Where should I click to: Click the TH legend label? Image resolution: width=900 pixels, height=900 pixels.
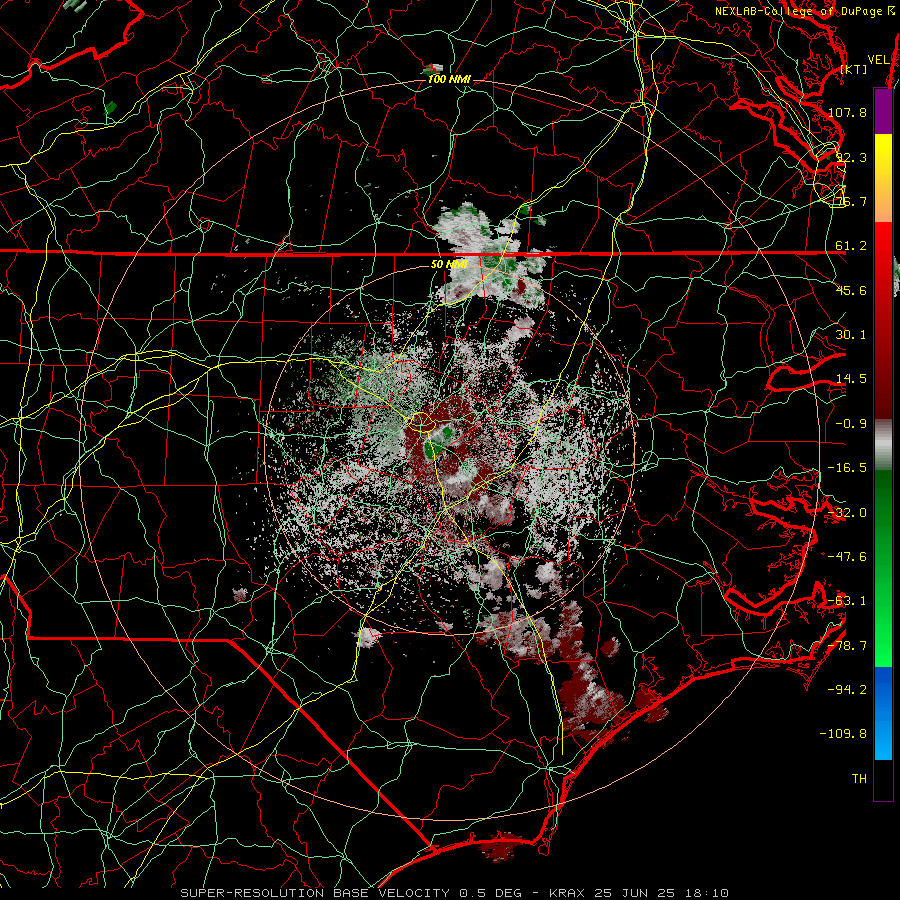pos(859,779)
